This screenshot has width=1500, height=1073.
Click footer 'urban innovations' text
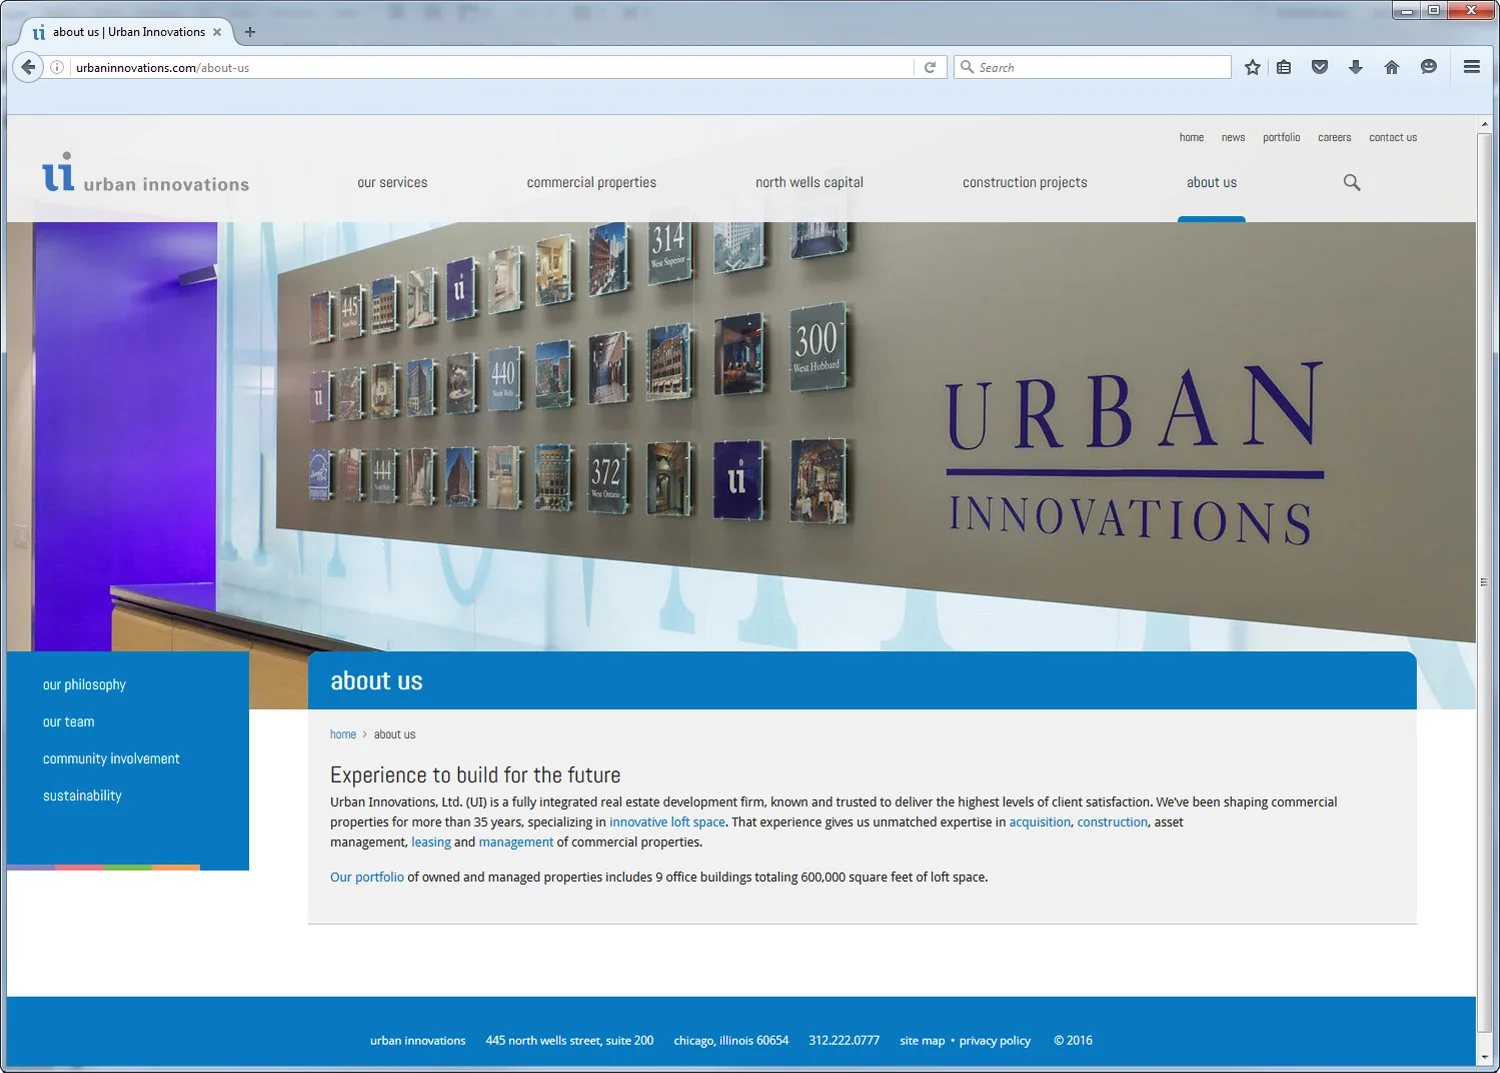point(418,1041)
